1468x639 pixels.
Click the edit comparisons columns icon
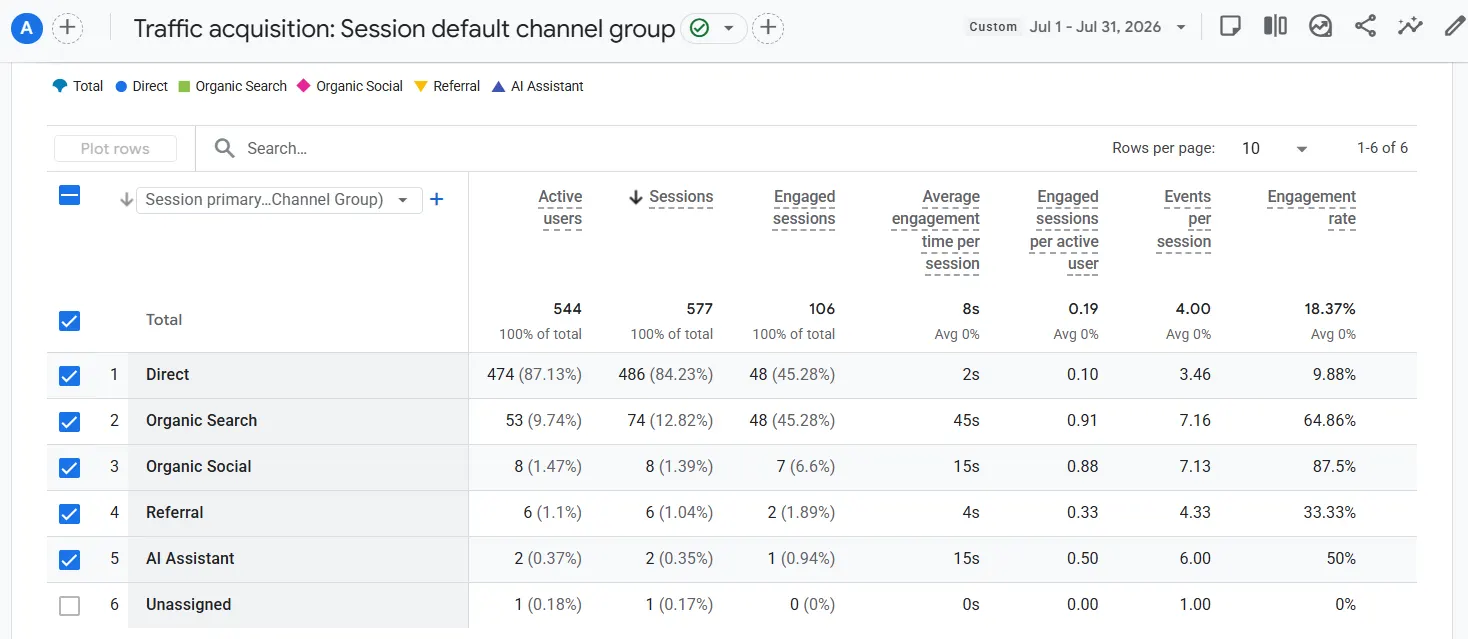pos(1275,27)
